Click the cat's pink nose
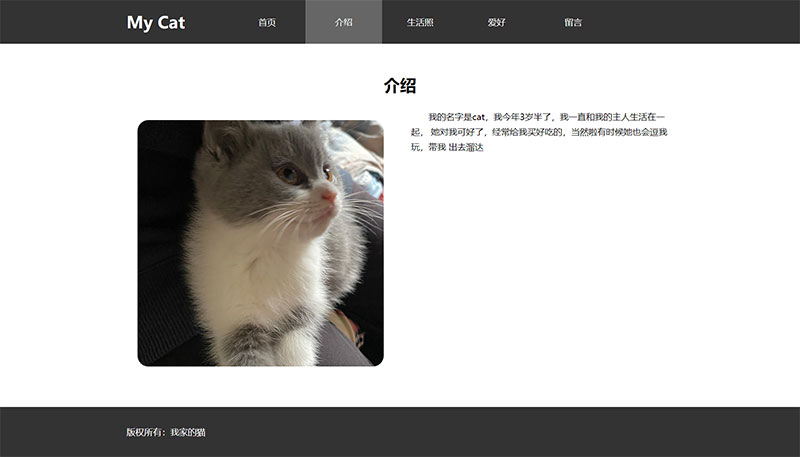800x457 pixels. click(x=329, y=196)
